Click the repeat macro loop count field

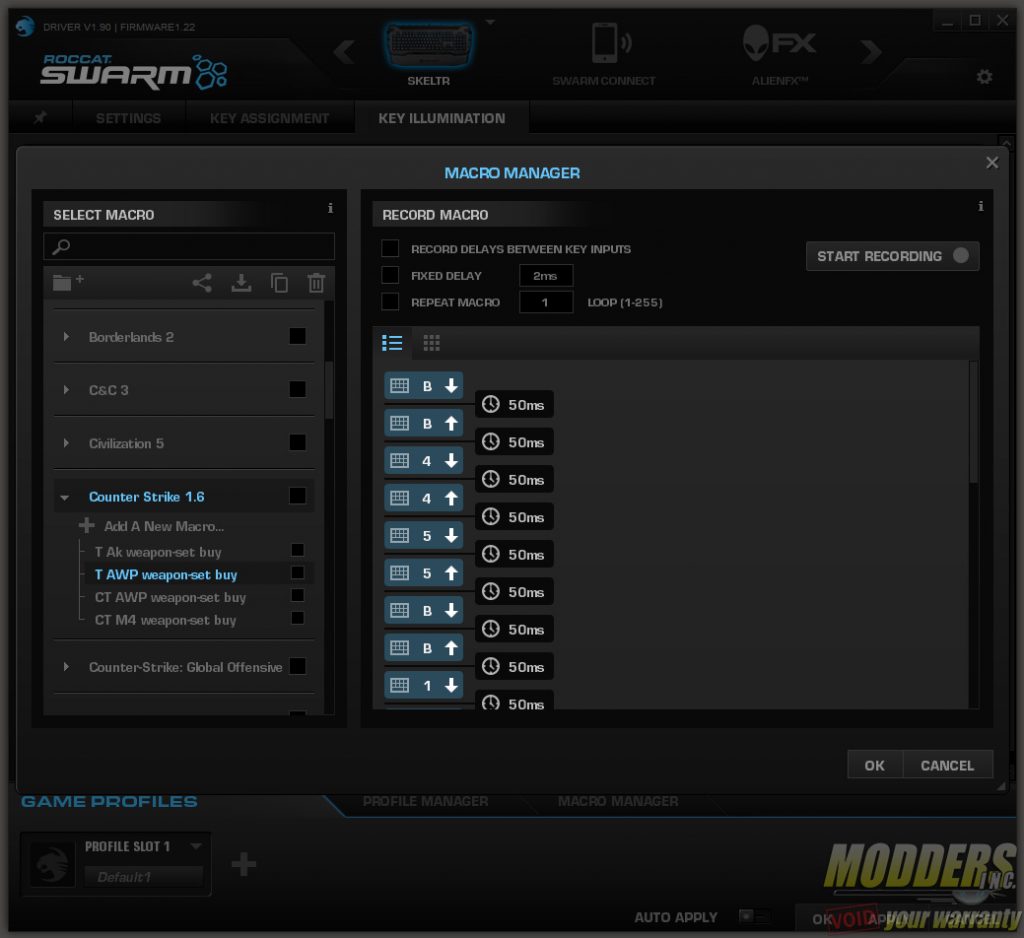tap(546, 302)
